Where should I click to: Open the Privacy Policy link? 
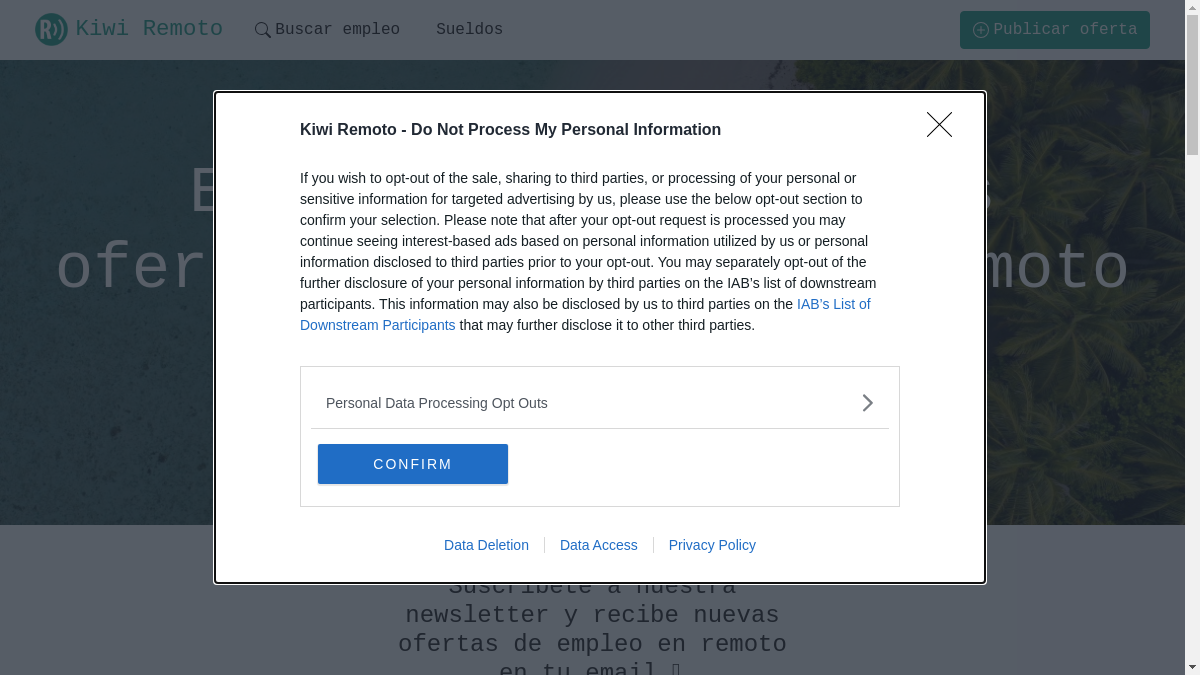pyautogui.click(x=712, y=545)
